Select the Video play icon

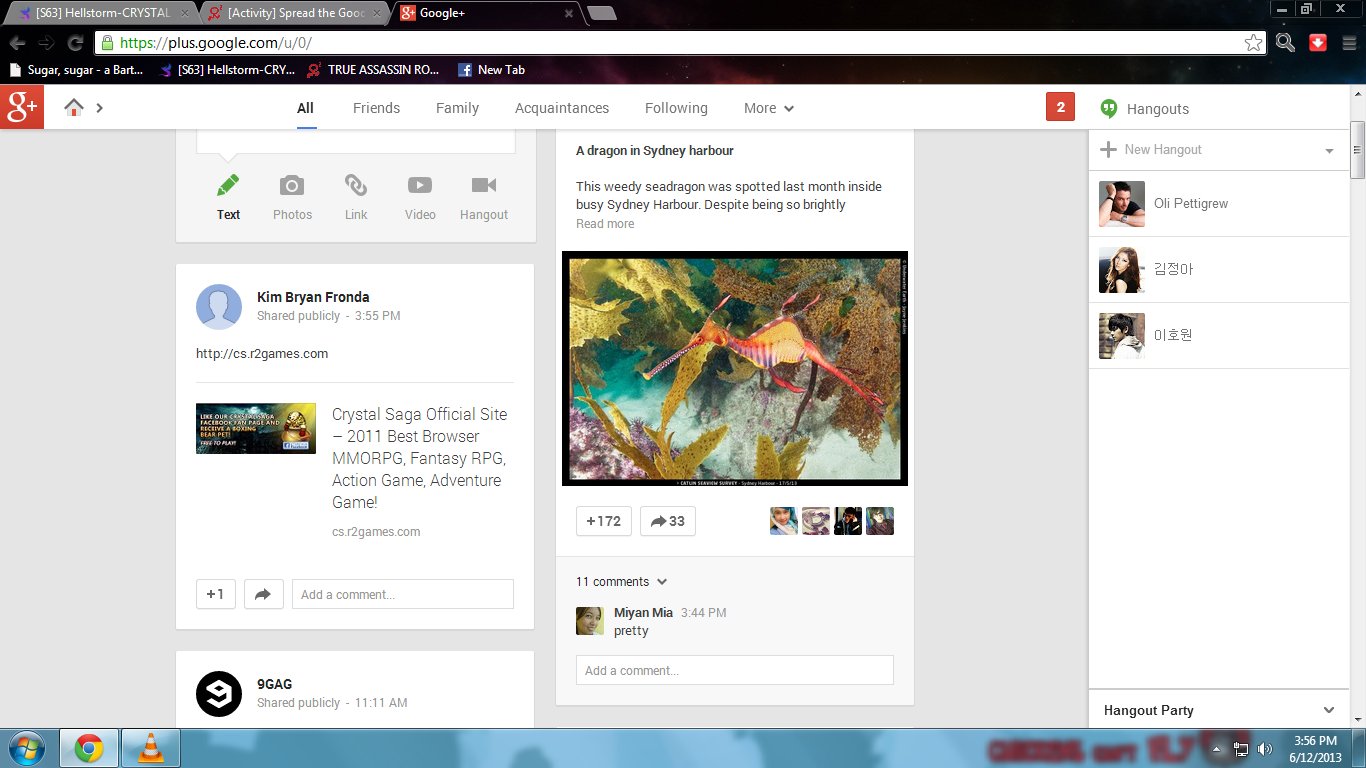pyautogui.click(x=420, y=186)
